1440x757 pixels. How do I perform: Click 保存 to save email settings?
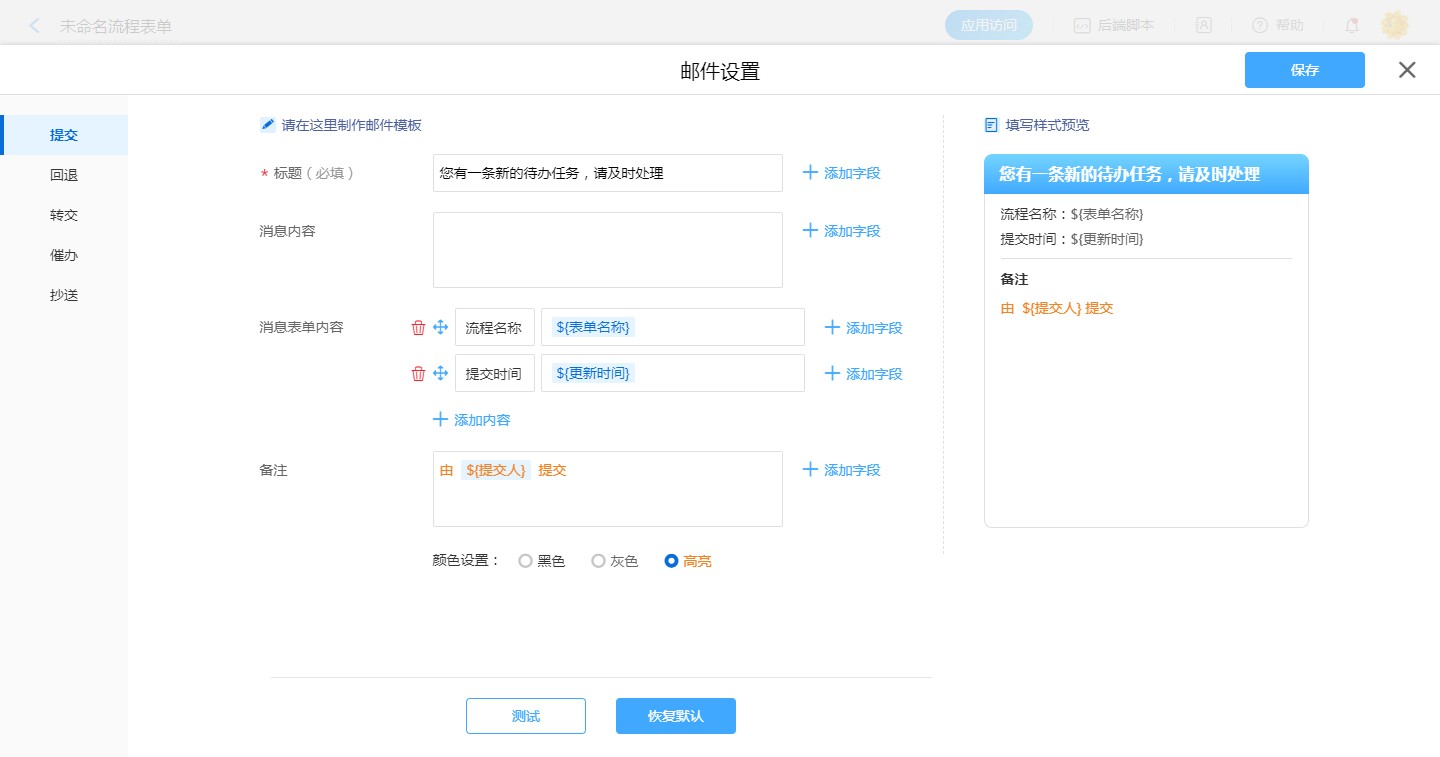(1304, 70)
